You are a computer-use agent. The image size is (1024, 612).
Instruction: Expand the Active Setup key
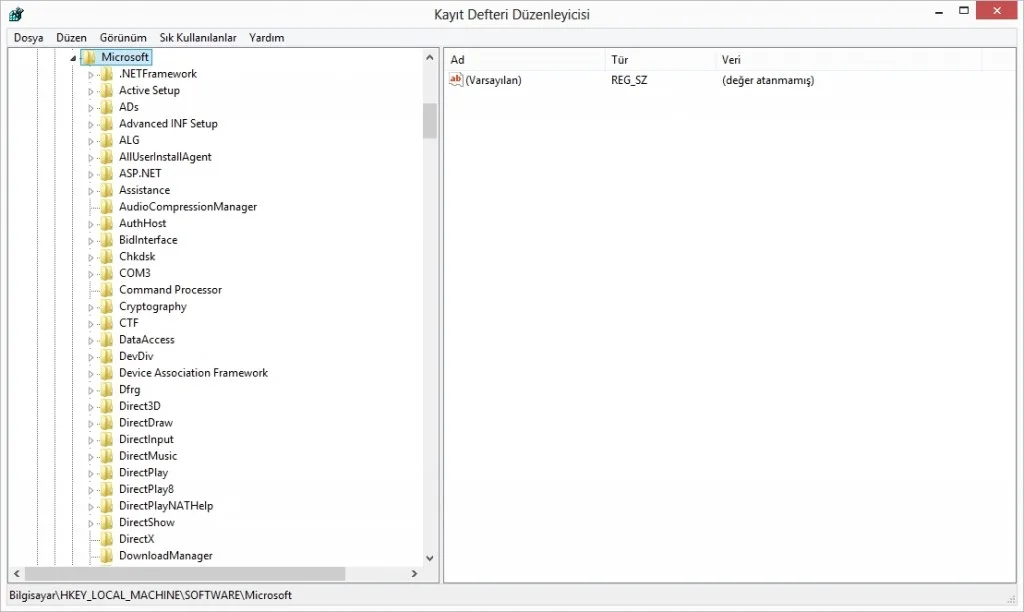[x=91, y=91]
